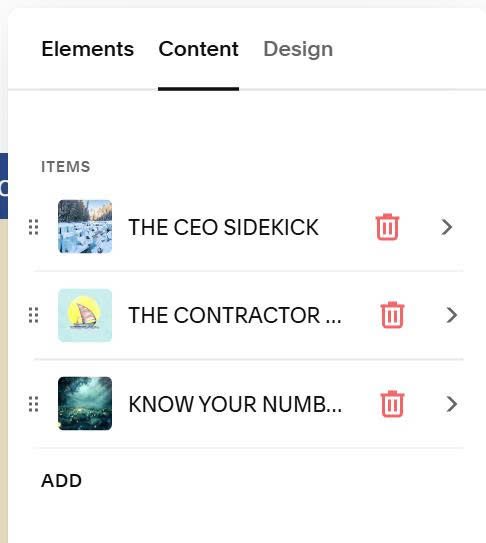Click the dark green forest thumbnail
Image resolution: width=486 pixels, height=543 pixels.
click(x=85, y=403)
